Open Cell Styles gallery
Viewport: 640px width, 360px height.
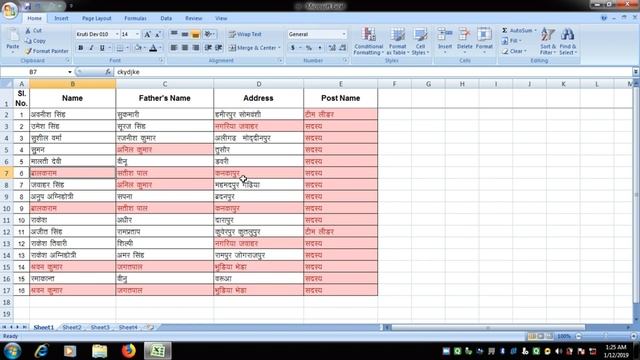pyautogui.click(x=420, y=41)
